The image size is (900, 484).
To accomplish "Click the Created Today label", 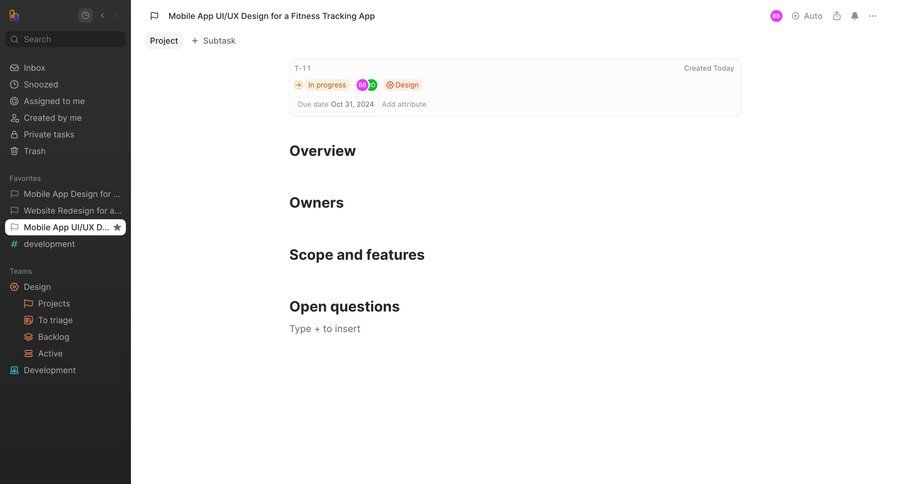I will (709, 68).
